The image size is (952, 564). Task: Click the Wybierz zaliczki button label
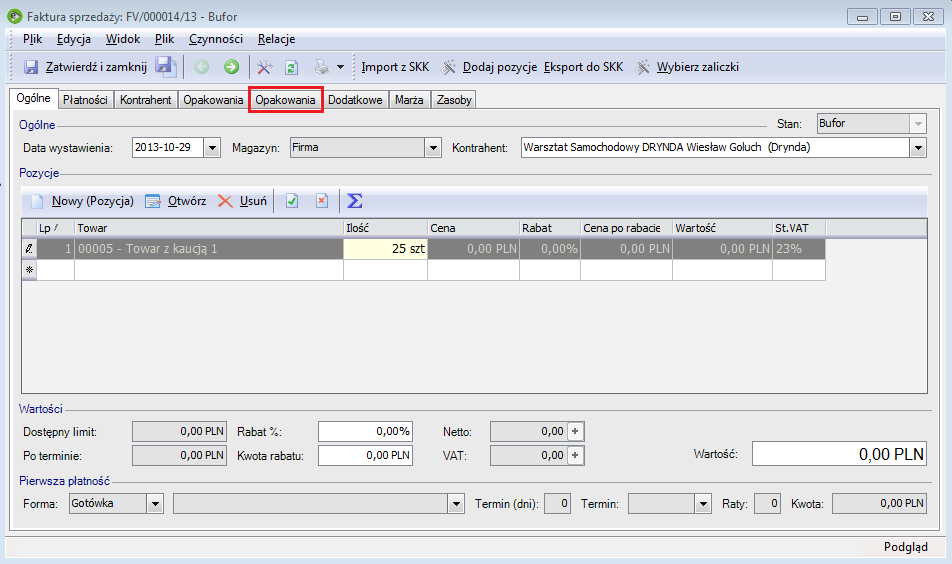coord(698,67)
